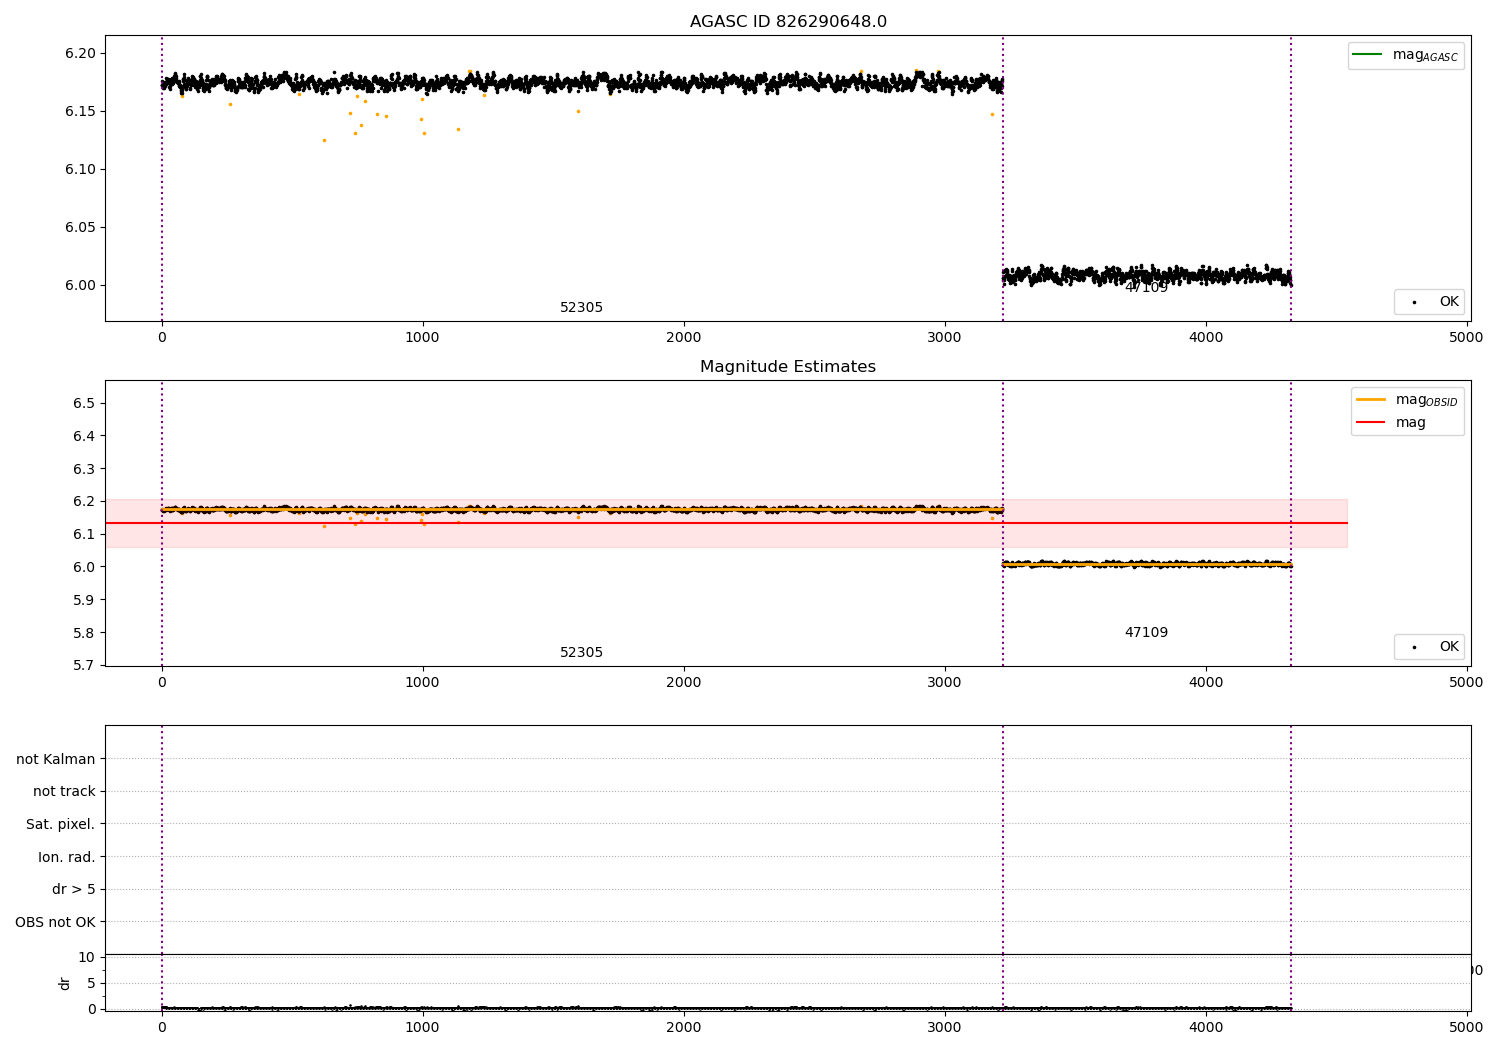Screen dimensions: 1500x1050
Task: Click the 5.8 y-tick in Magnitude Estimates plot
Action: coord(85,633)
